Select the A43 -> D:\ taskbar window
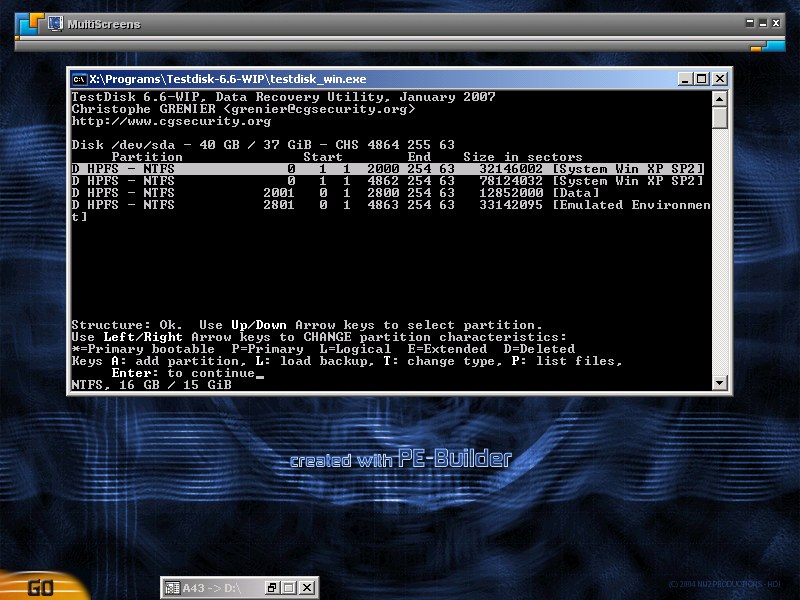Screen dimensions: 800x600 click(240, 588)
